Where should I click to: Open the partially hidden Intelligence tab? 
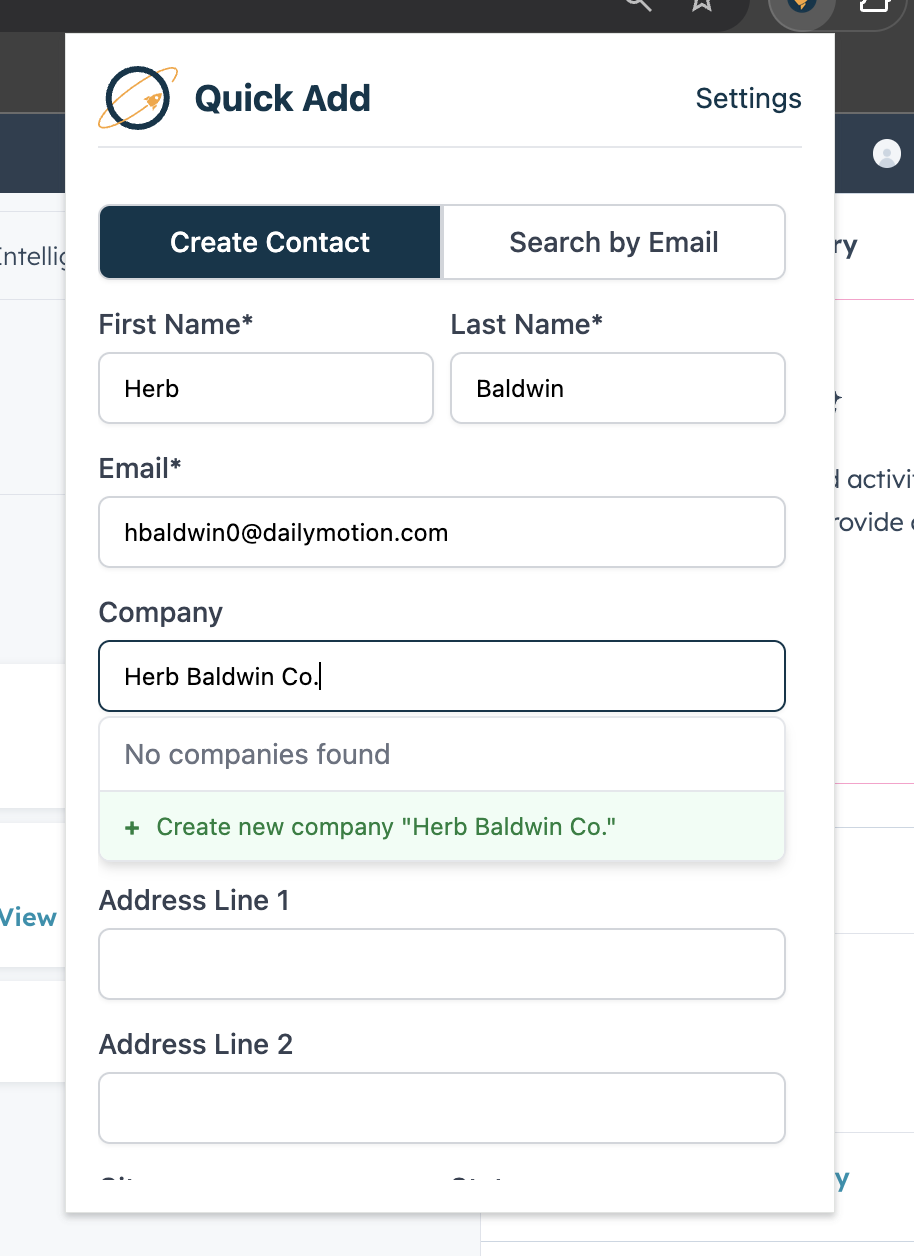point(32,257)
